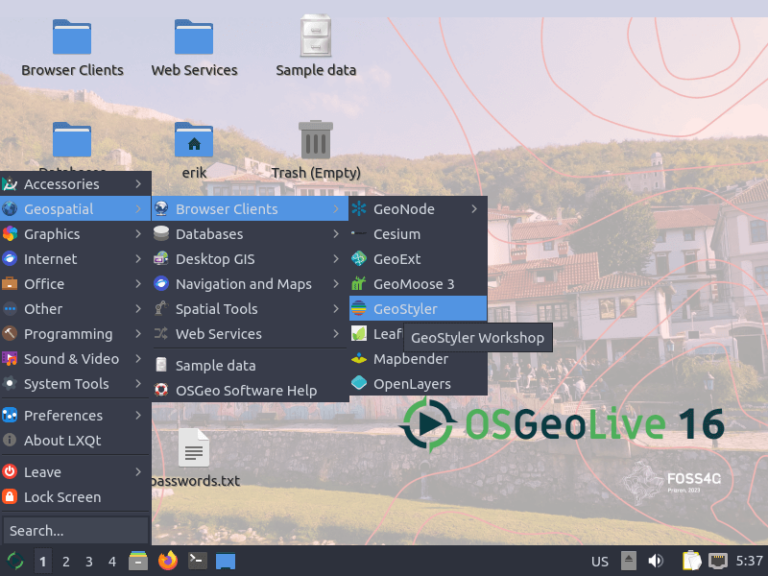Image resolution: width=768 pixels, height=576 pixels.
Task: Open the Web Services desktop folder
Action: click(x=194, y=37)
